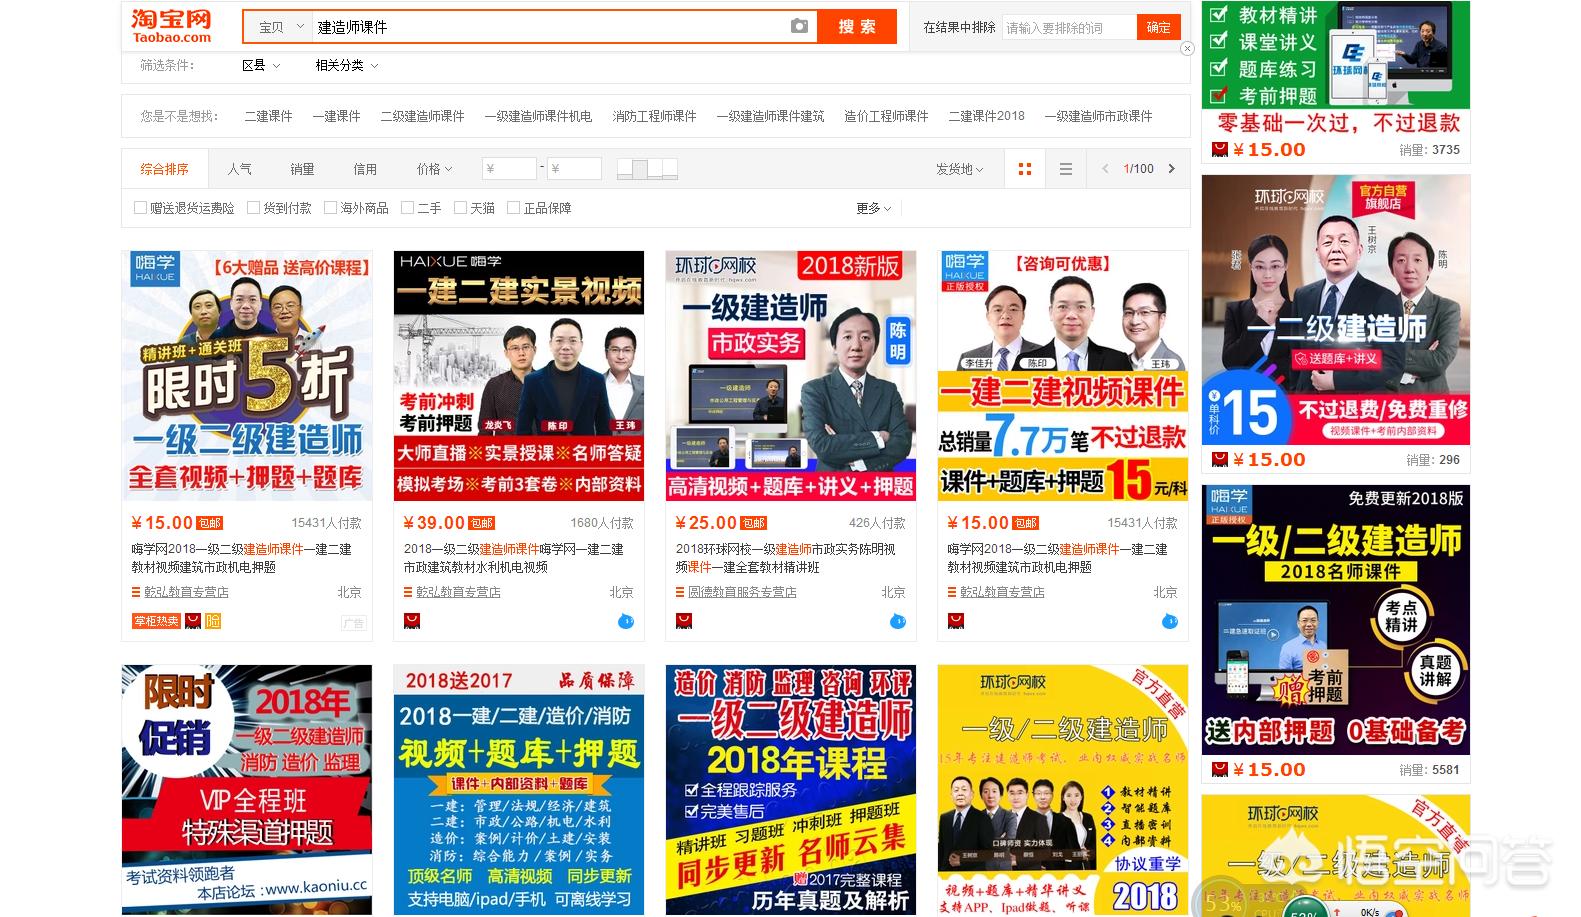The width and height of the screenshot is (1581, 917).
Task: Click 确定 to exclude words
Action: click(1159, 27)
